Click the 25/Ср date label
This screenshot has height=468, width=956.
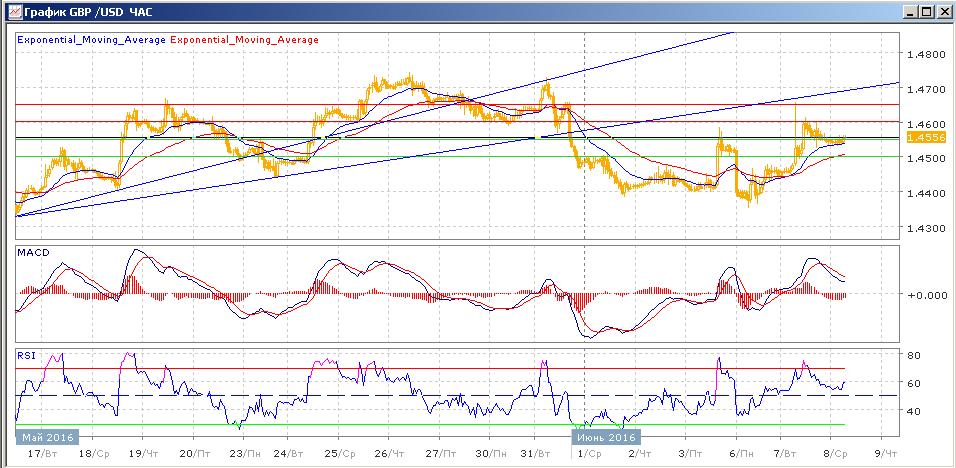(x=341, y=454)
